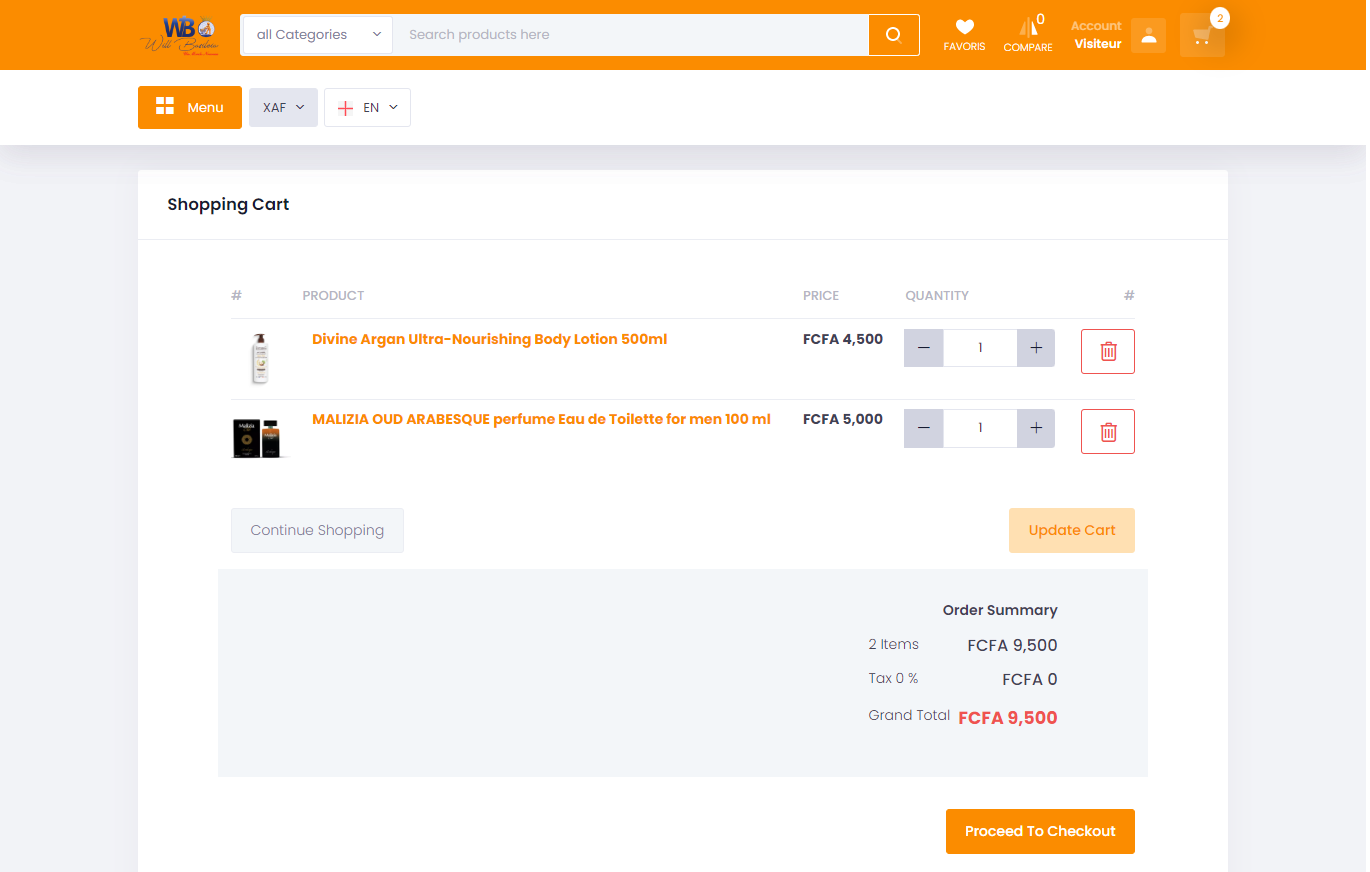
Task: Click the Order Summary heading
Action: point(1000,610)
